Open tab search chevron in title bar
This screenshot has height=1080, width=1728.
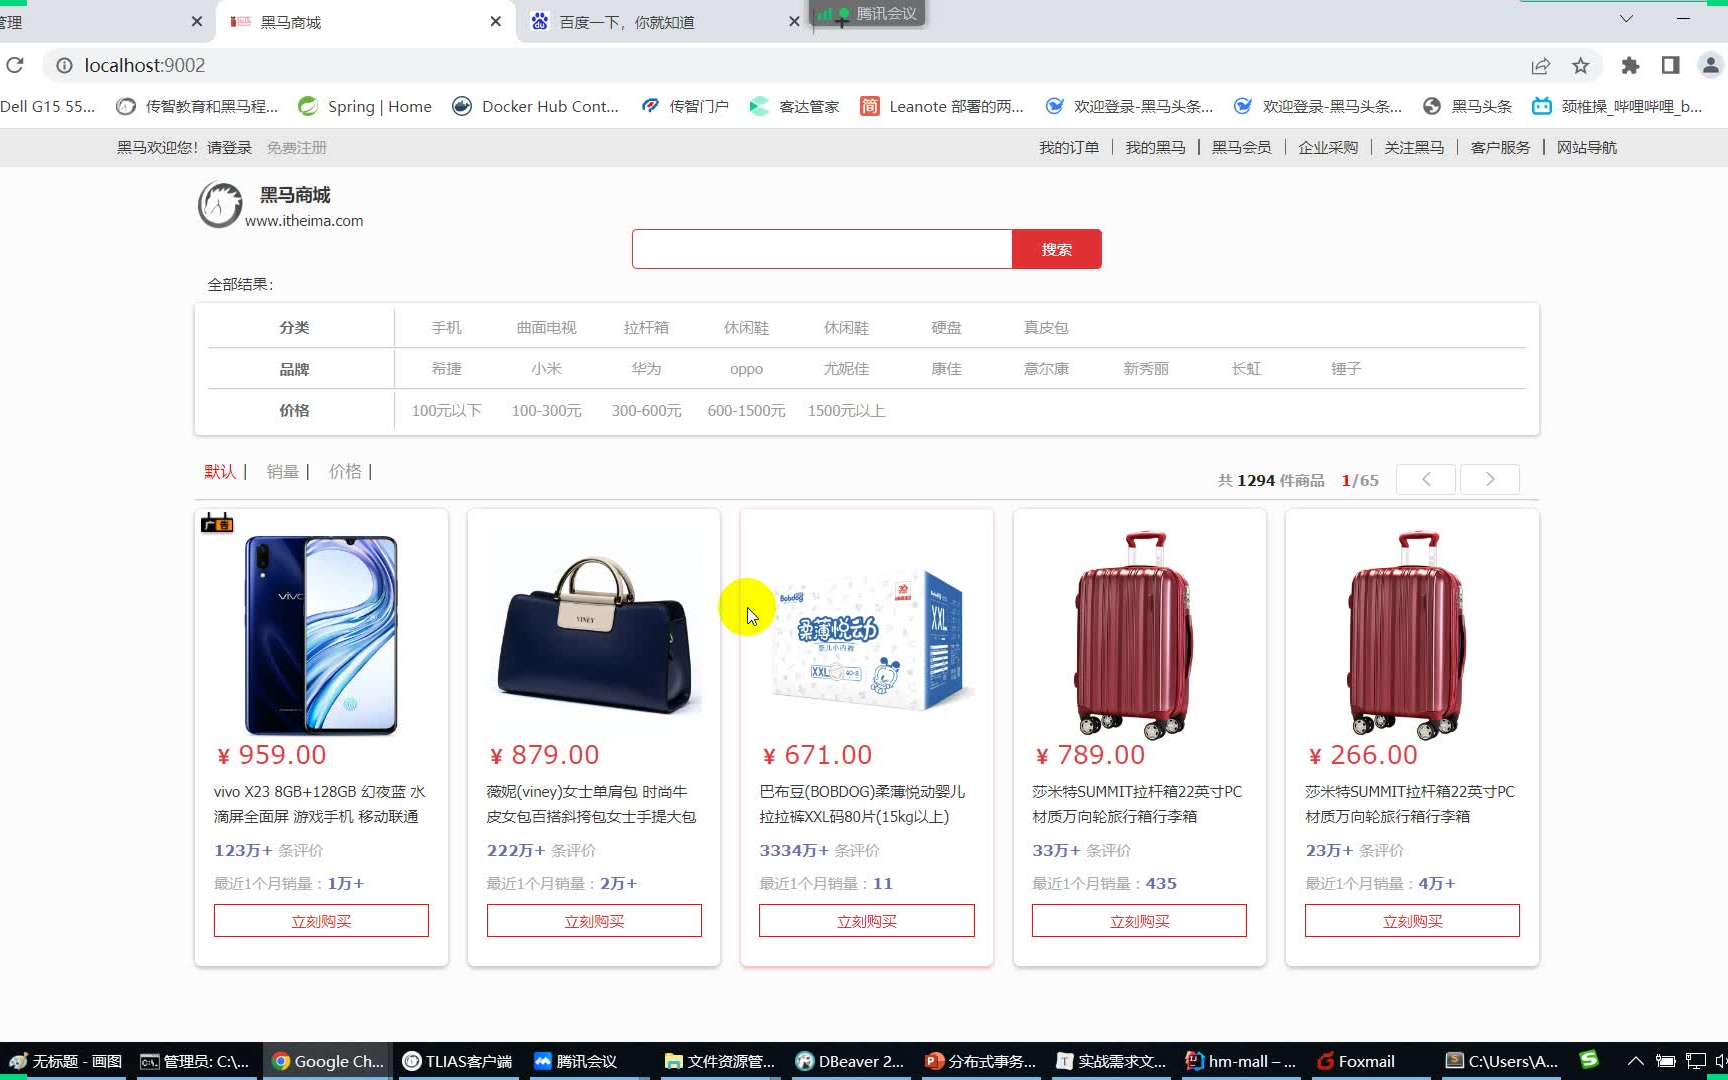[1626, 18]
